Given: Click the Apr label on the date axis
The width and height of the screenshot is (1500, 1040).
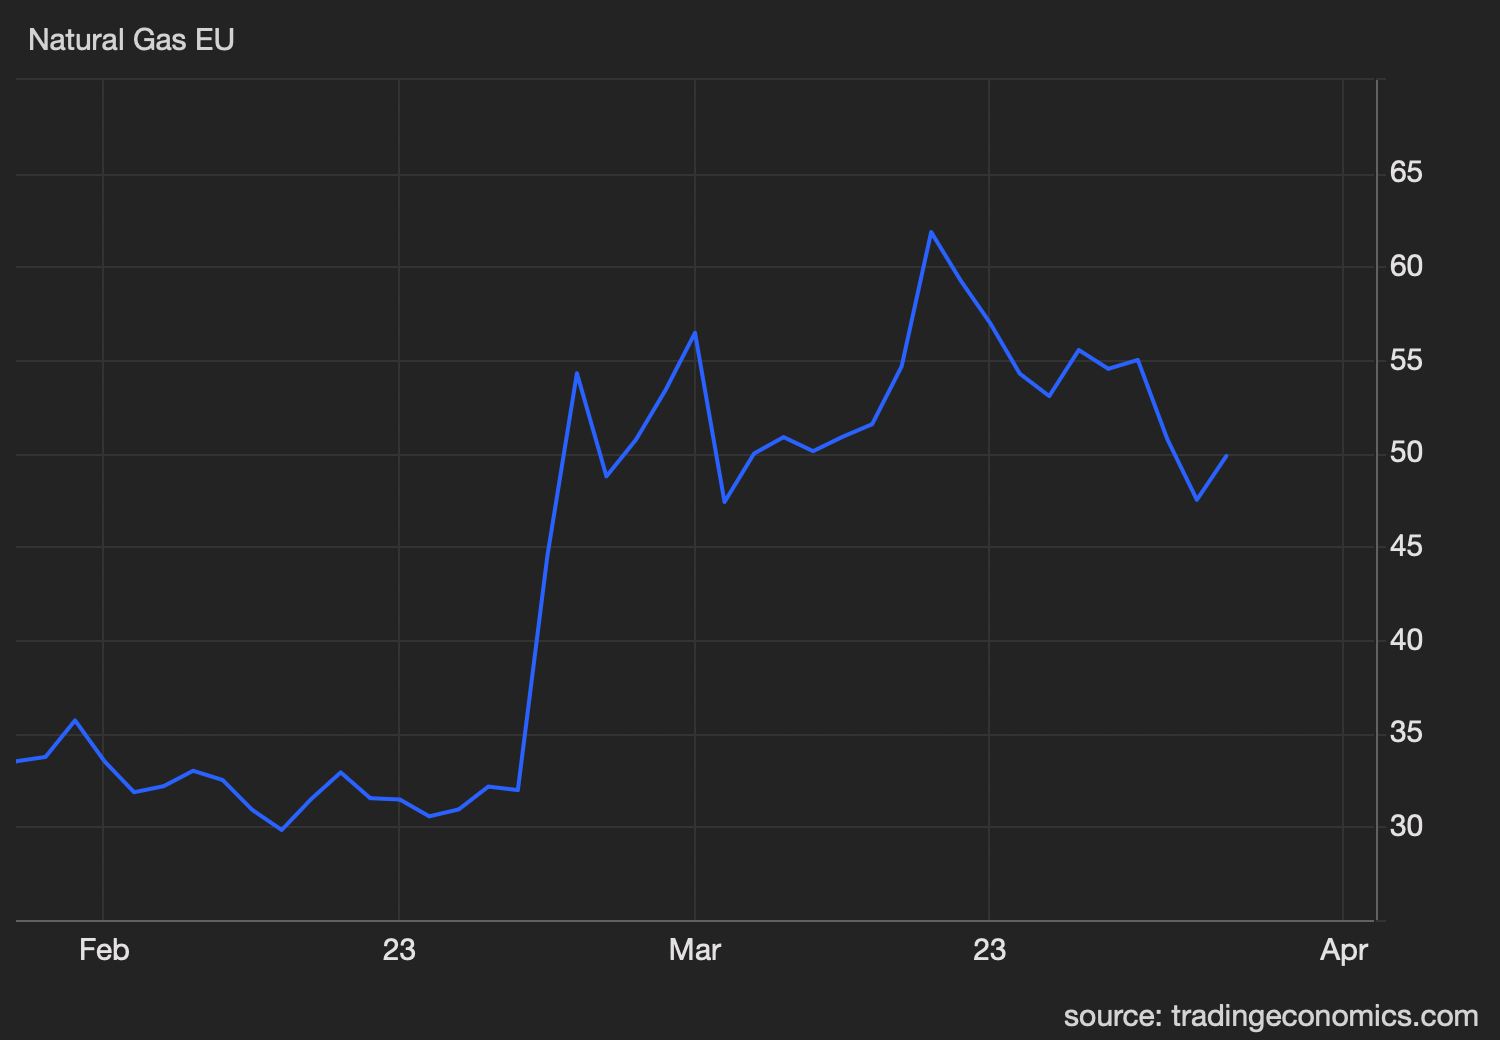Looking at the screenshot, I should tap(1343, 949).
